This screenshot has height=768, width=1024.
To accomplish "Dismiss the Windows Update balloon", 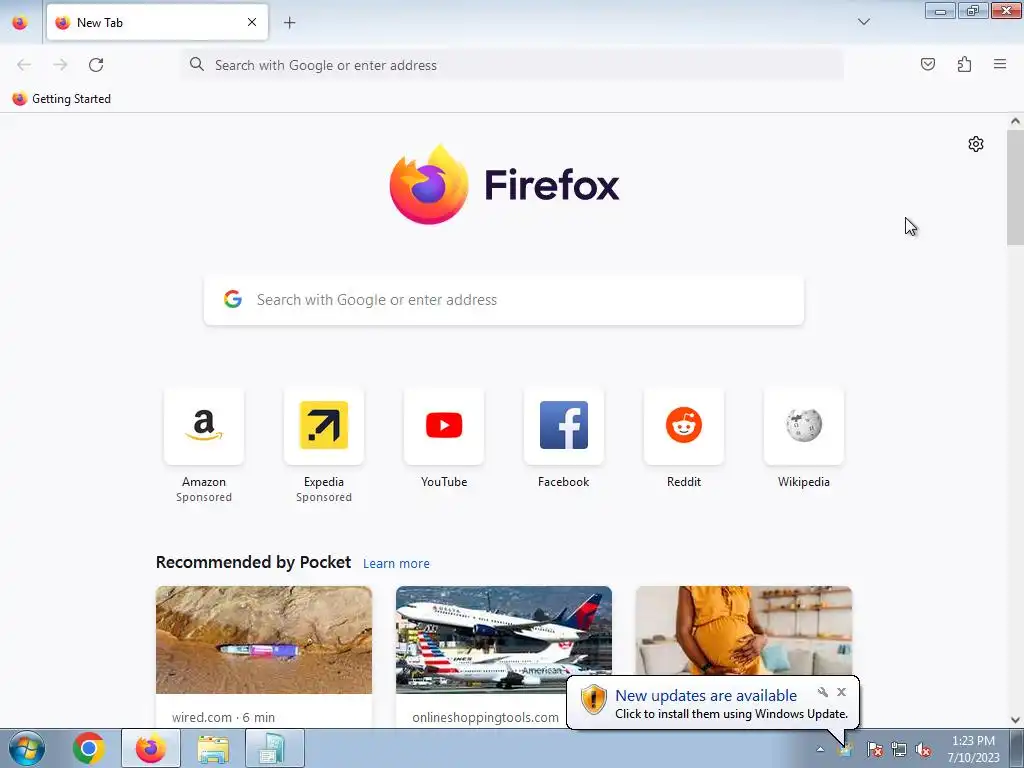I will [841, 692].
